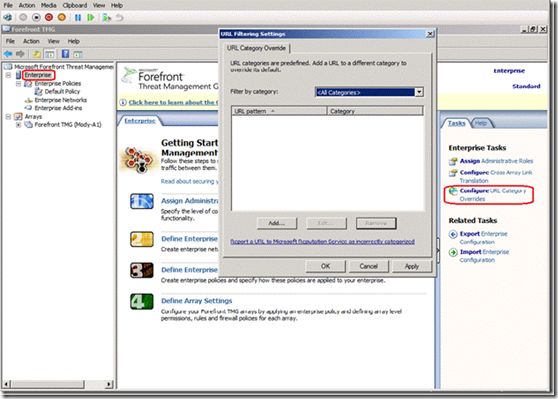
Task: Open Configure Cross Array Link Translation task
Action: 496,177
